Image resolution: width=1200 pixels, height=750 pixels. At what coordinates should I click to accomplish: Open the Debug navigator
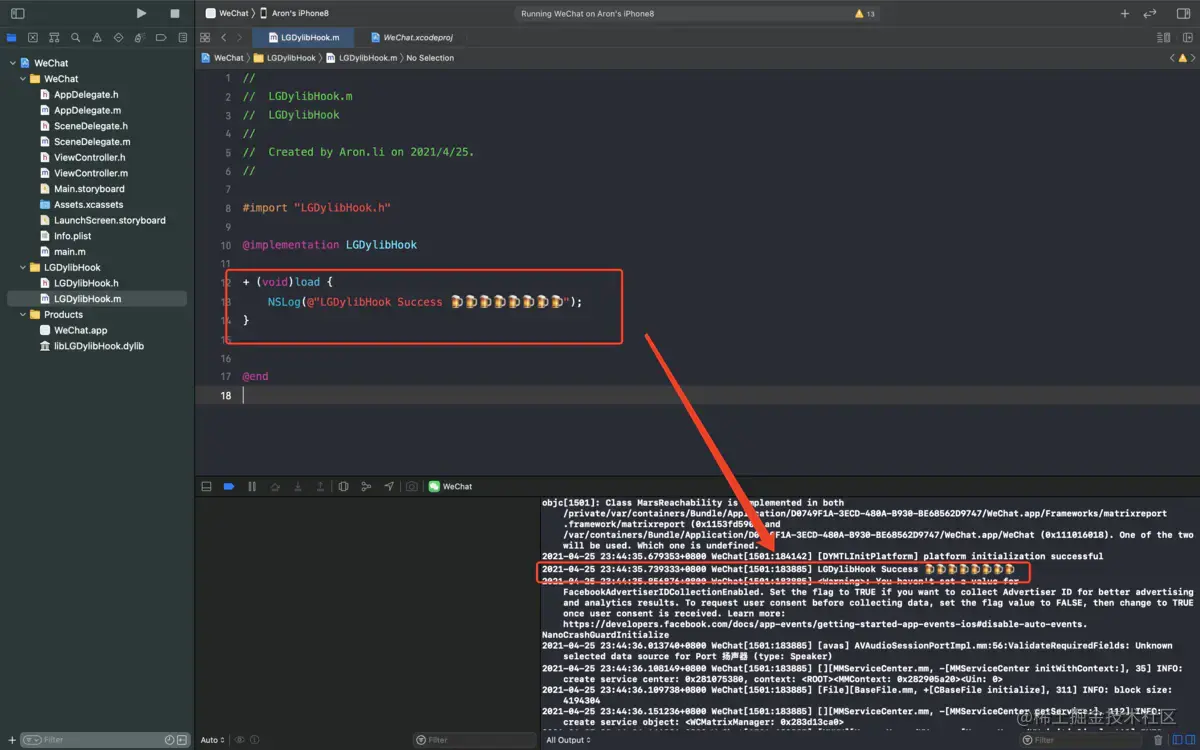[140, 37]
